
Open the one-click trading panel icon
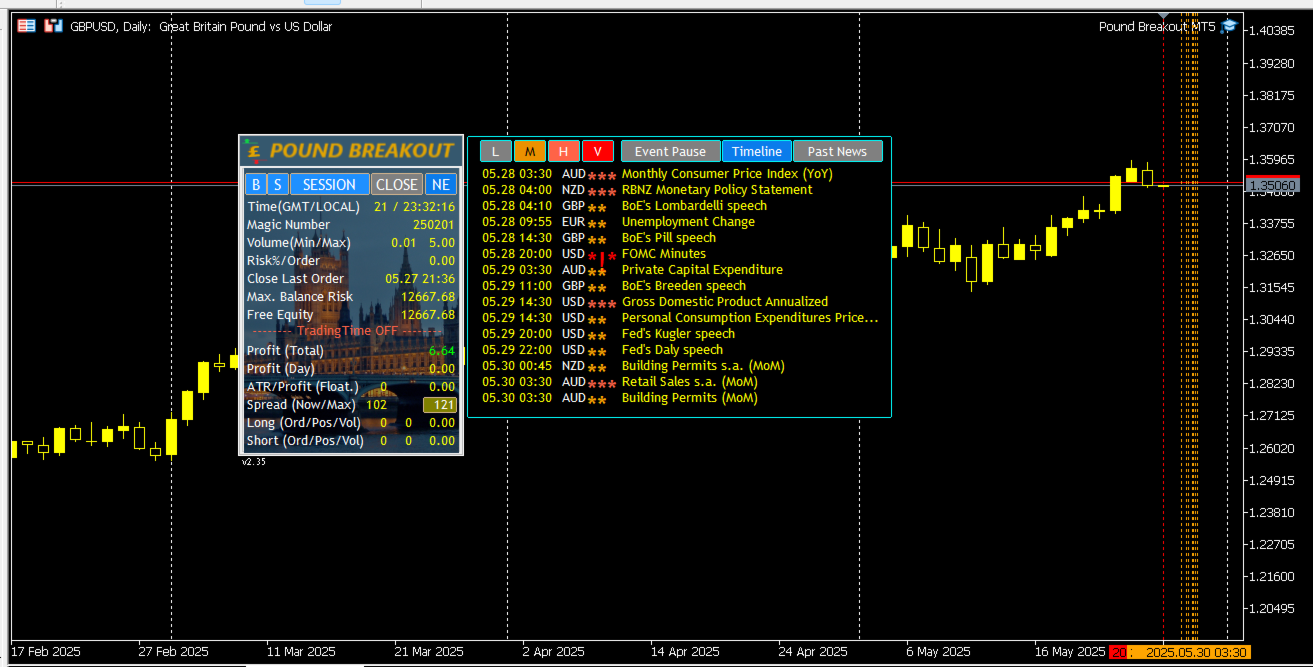coord(27,27)
